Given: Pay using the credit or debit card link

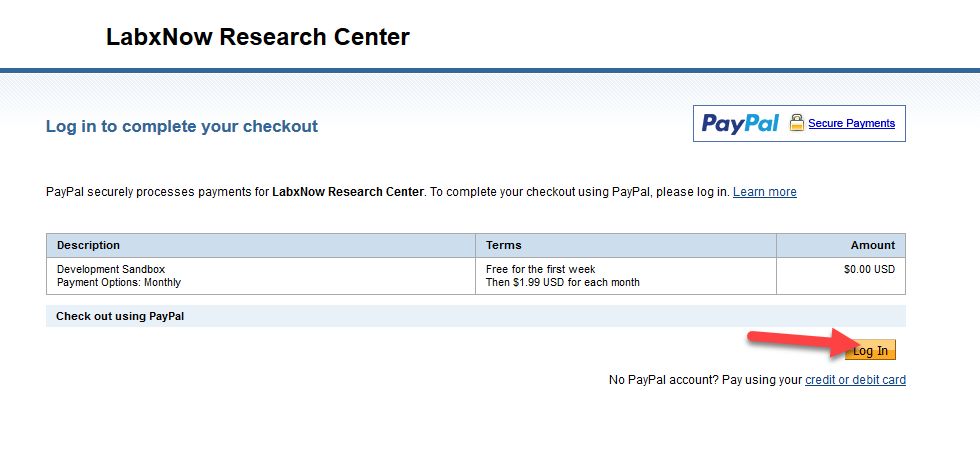Looking at the screenshot, I should click(855, 380).
